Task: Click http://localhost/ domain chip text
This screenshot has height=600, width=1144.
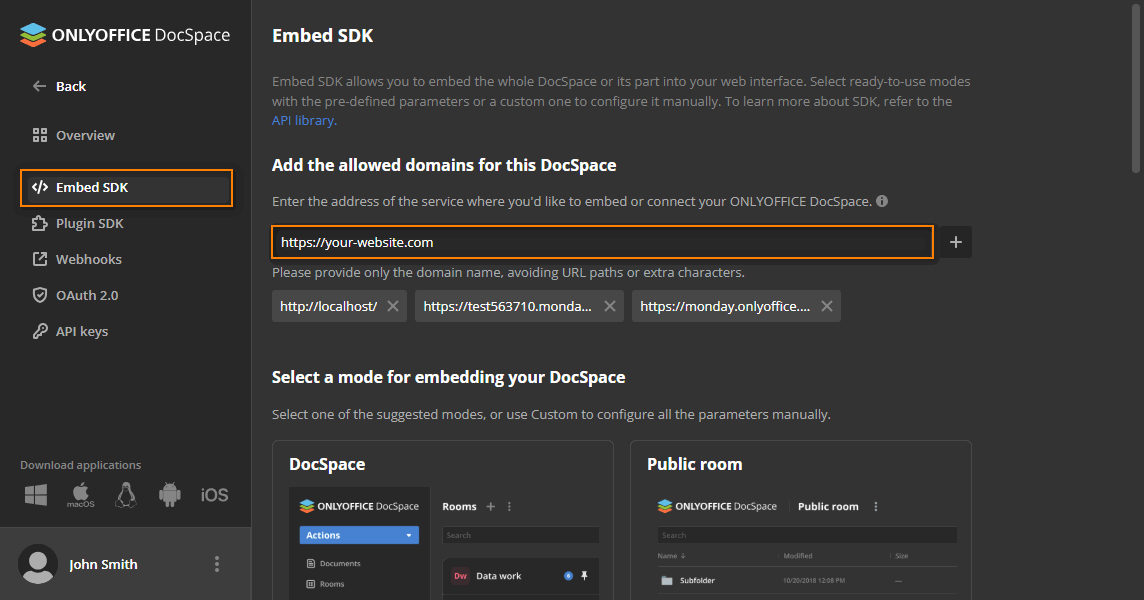Action: point(328,307)
